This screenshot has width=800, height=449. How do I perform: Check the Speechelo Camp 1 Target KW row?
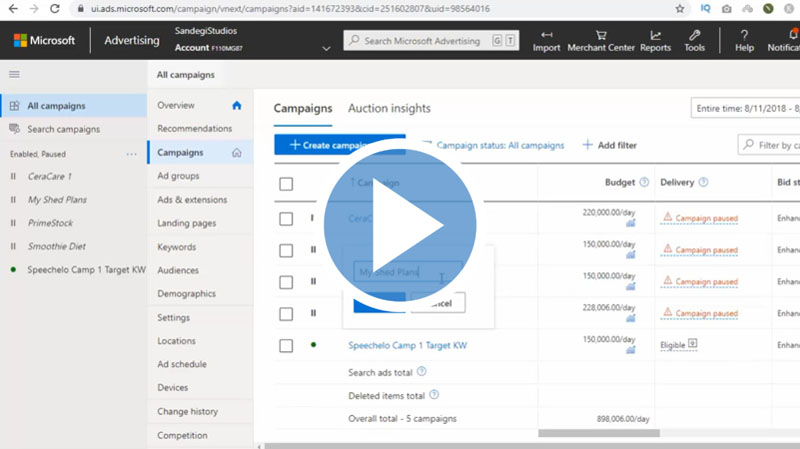point(286,345)
